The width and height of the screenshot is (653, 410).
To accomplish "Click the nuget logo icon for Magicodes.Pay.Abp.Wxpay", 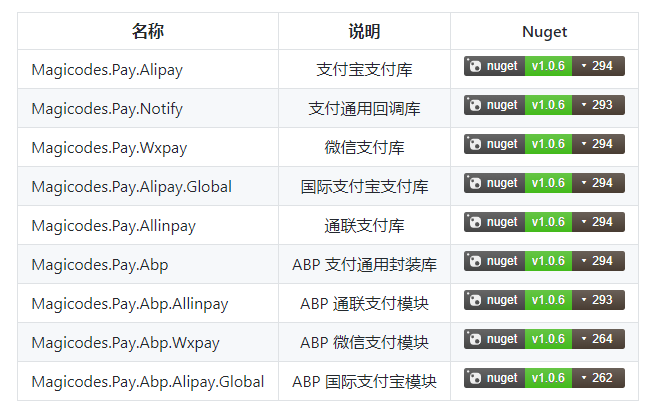I will 475,339.
